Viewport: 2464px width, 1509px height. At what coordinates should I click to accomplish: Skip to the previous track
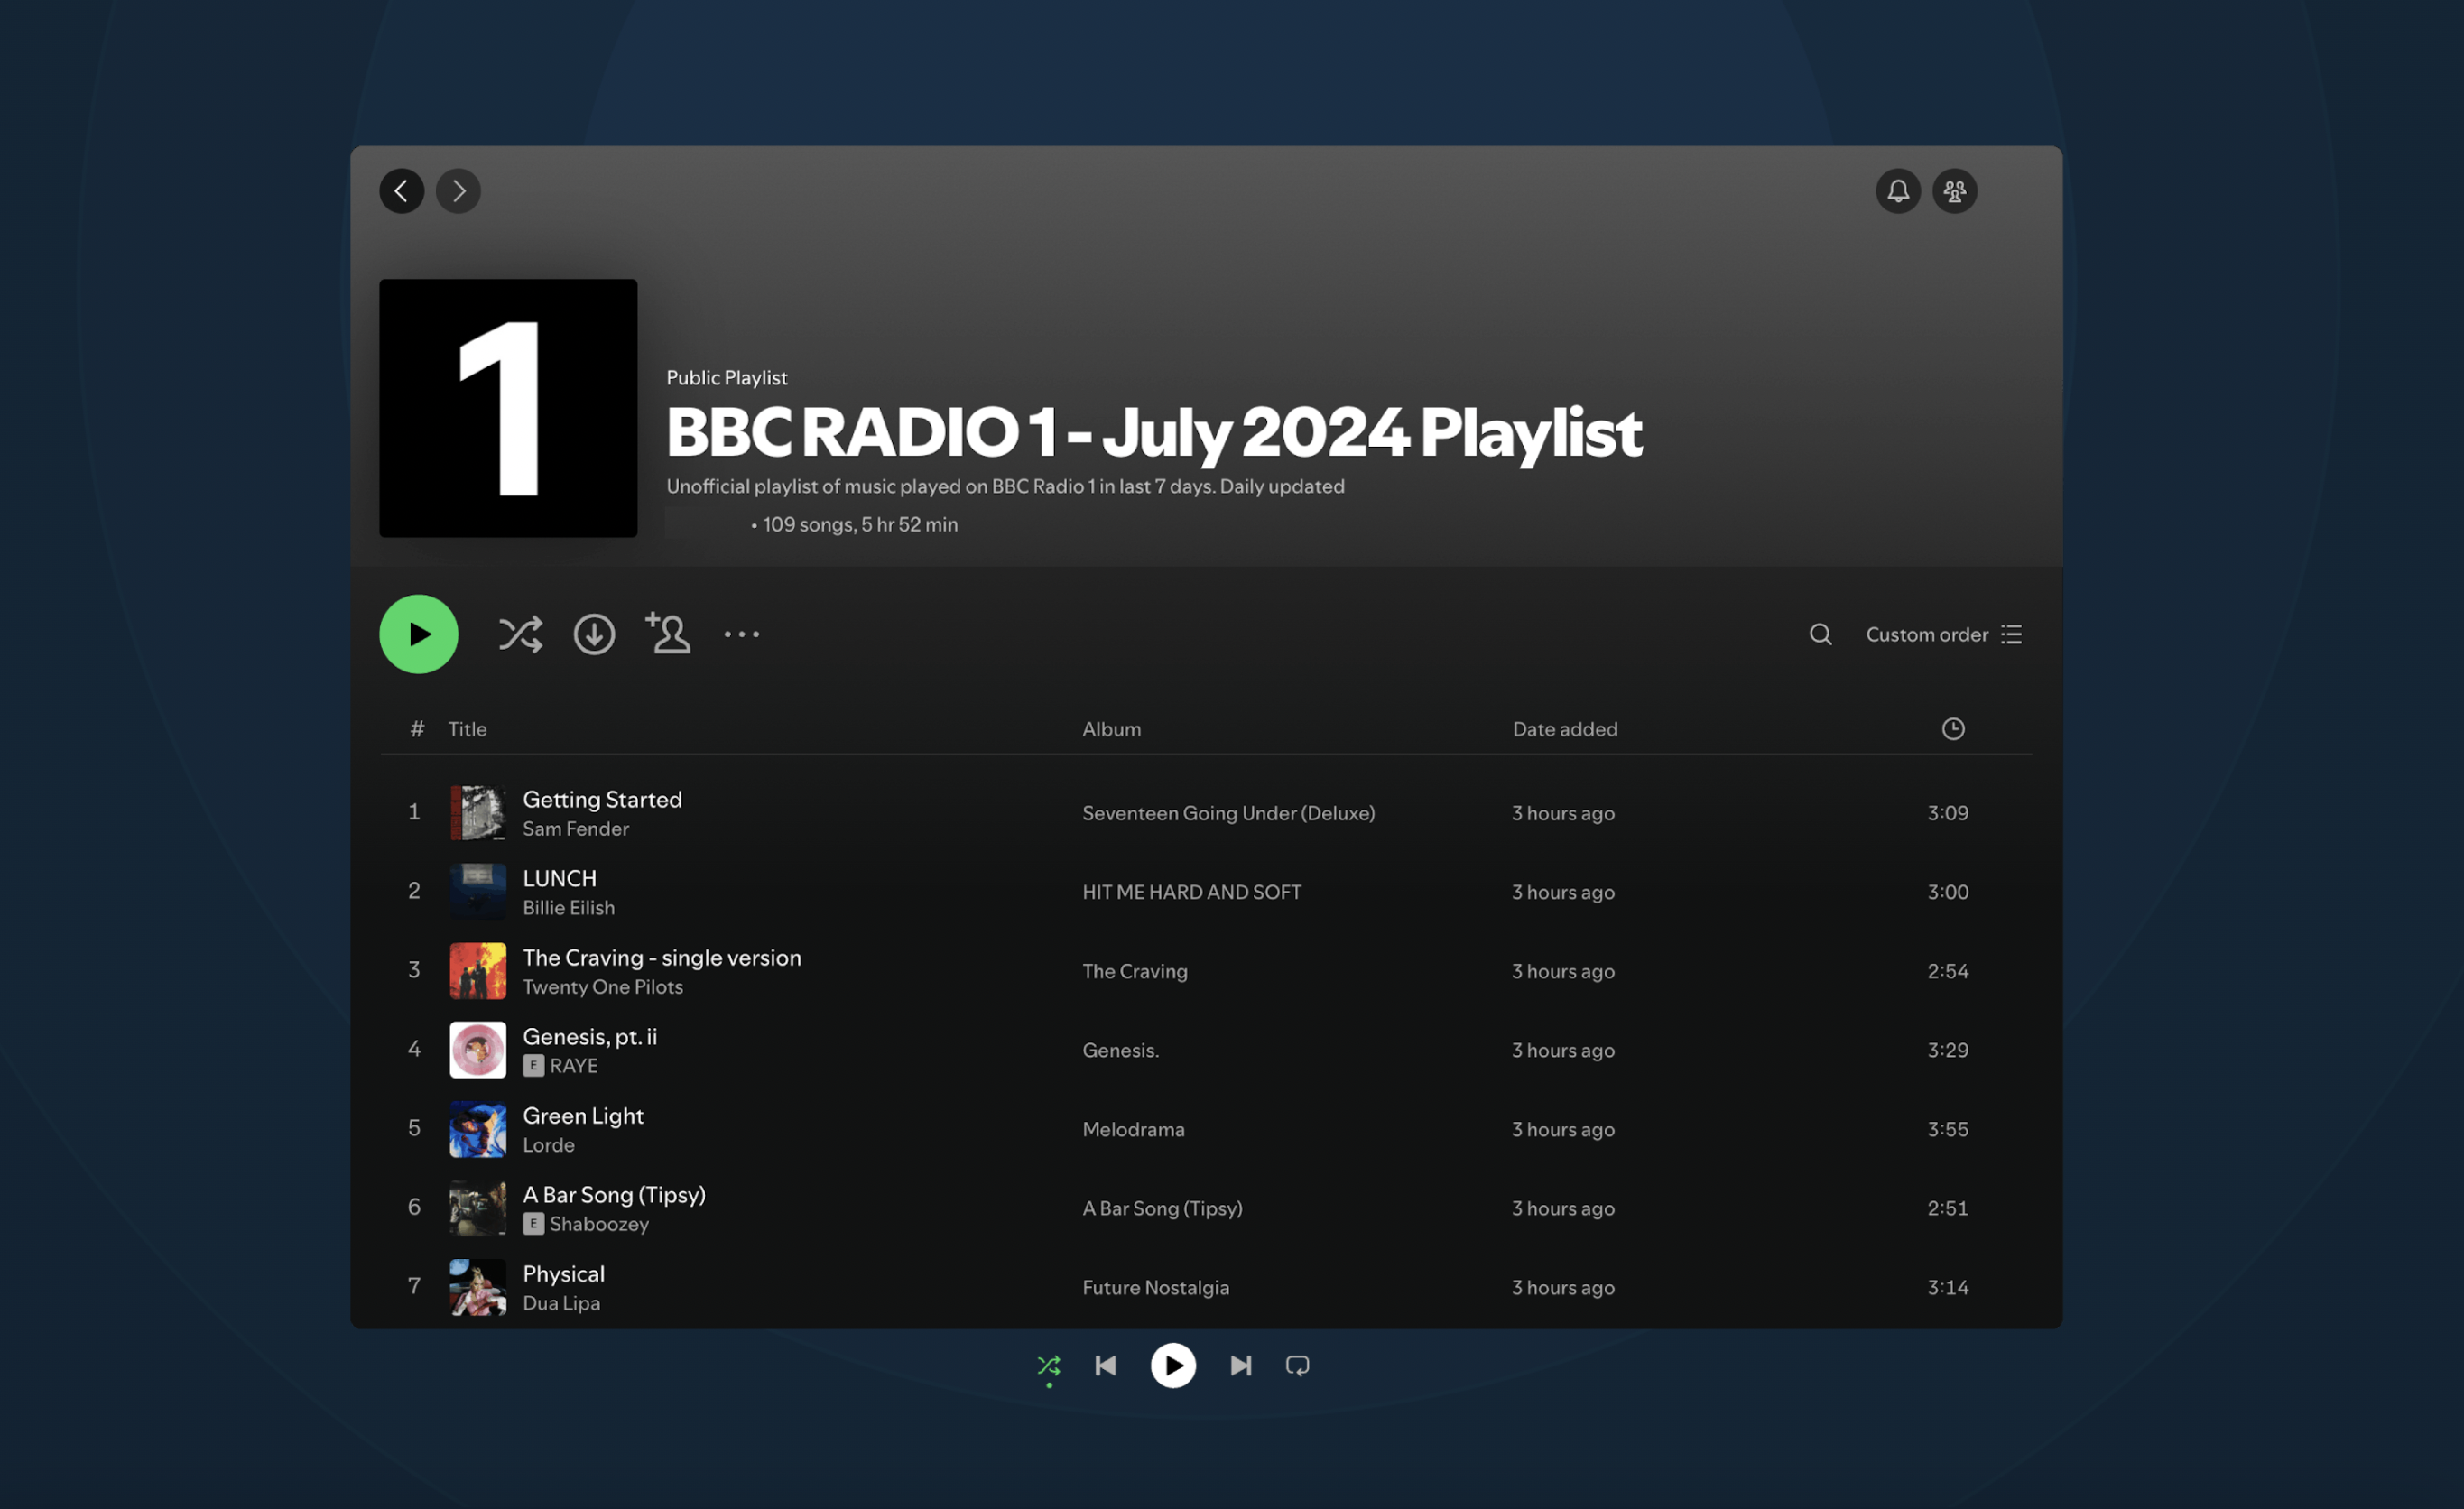tap(1105, 1366)
